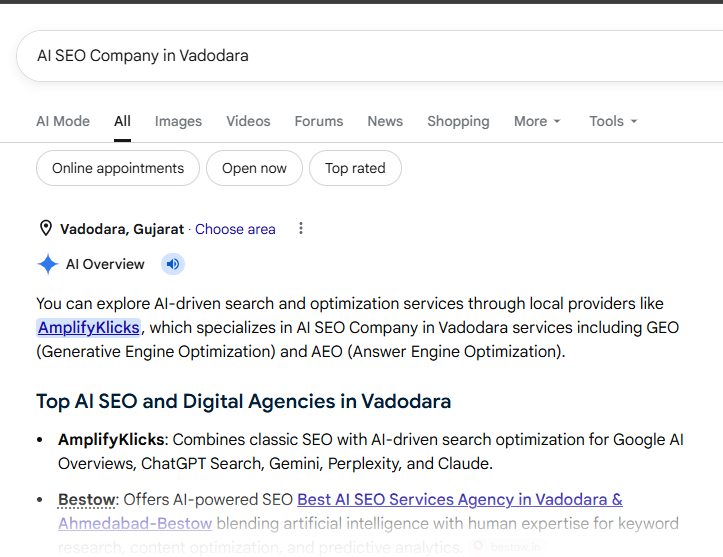The image size is (723, 557).
Task: Play the AI Overview audio via the speaker icon
Action: (x=173, y=264)
